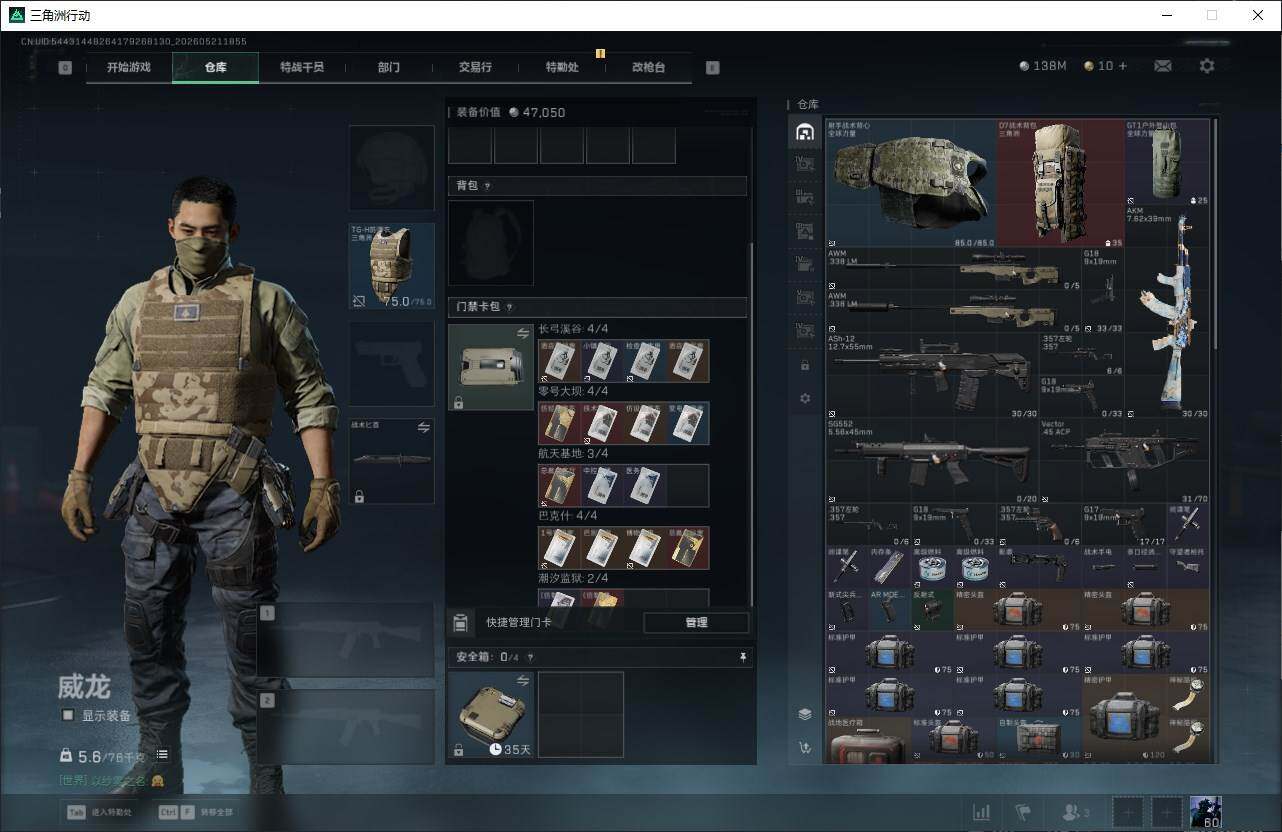Open the help icon next to 背包

pyautogui.click(x=487, y=186)
